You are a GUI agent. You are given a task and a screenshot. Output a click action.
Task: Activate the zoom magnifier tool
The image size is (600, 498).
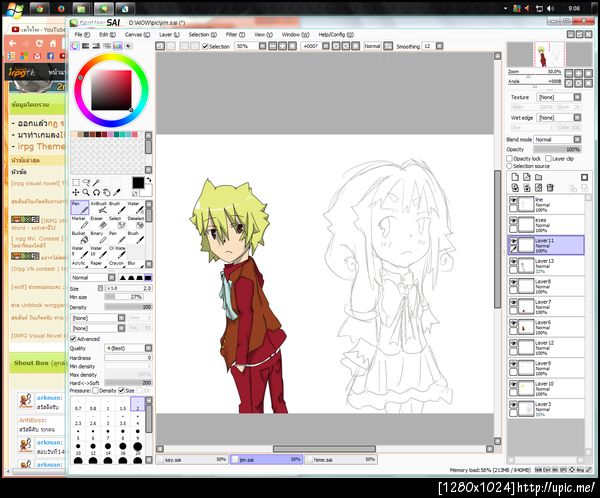[x=86, y=192]
